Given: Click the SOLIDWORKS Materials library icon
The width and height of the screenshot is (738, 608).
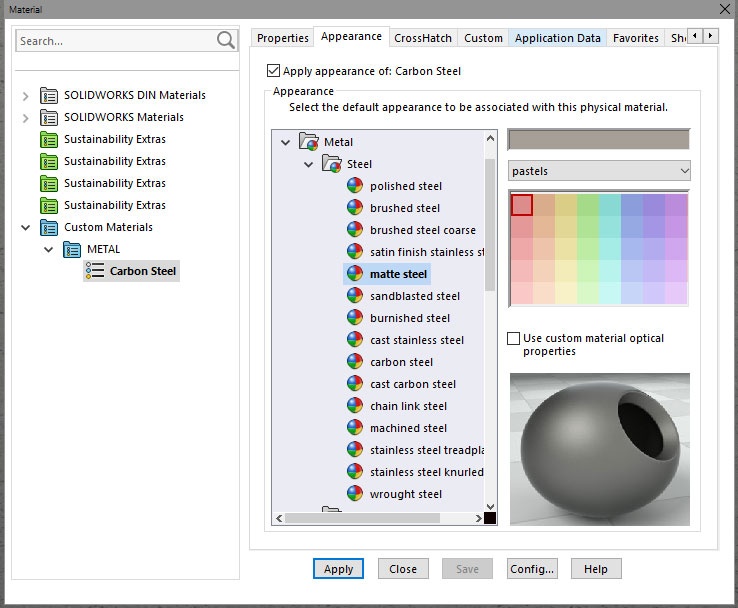Looking at the screenshot, I should click(49, 118).
